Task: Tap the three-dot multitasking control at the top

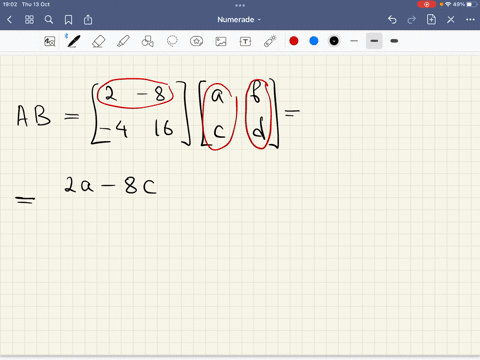Action: pyautogui.click(x=240, y=5)
